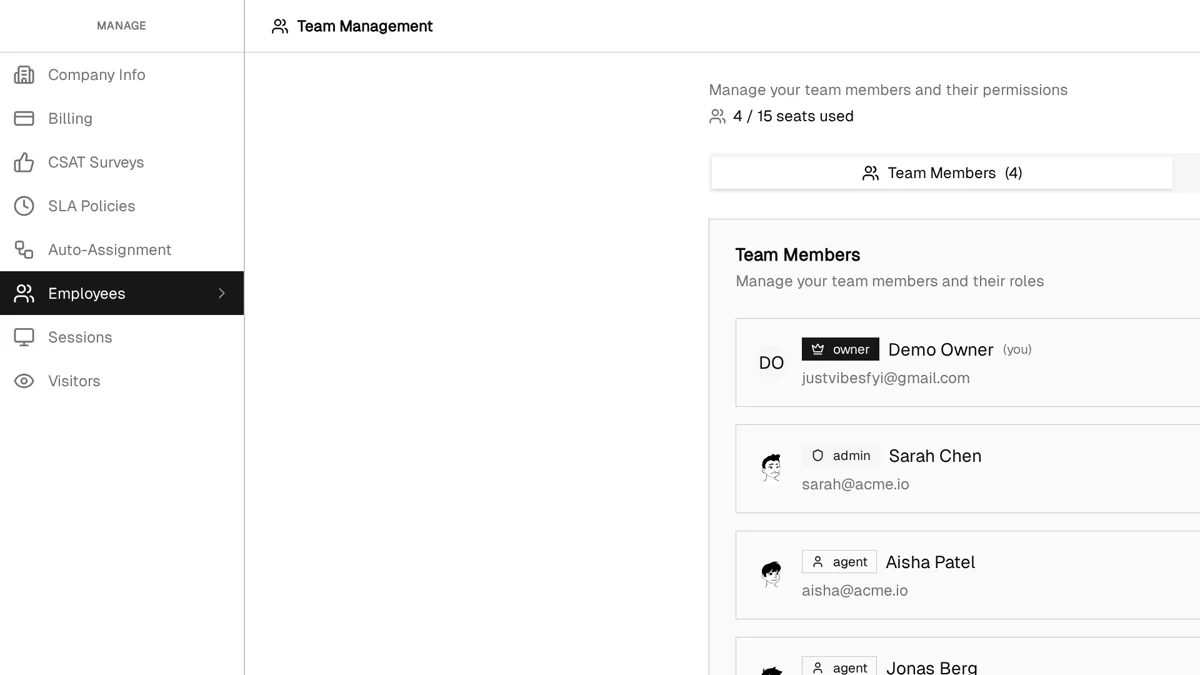Go to the Visitors page
1200x675 pixels.
point(122,381)
